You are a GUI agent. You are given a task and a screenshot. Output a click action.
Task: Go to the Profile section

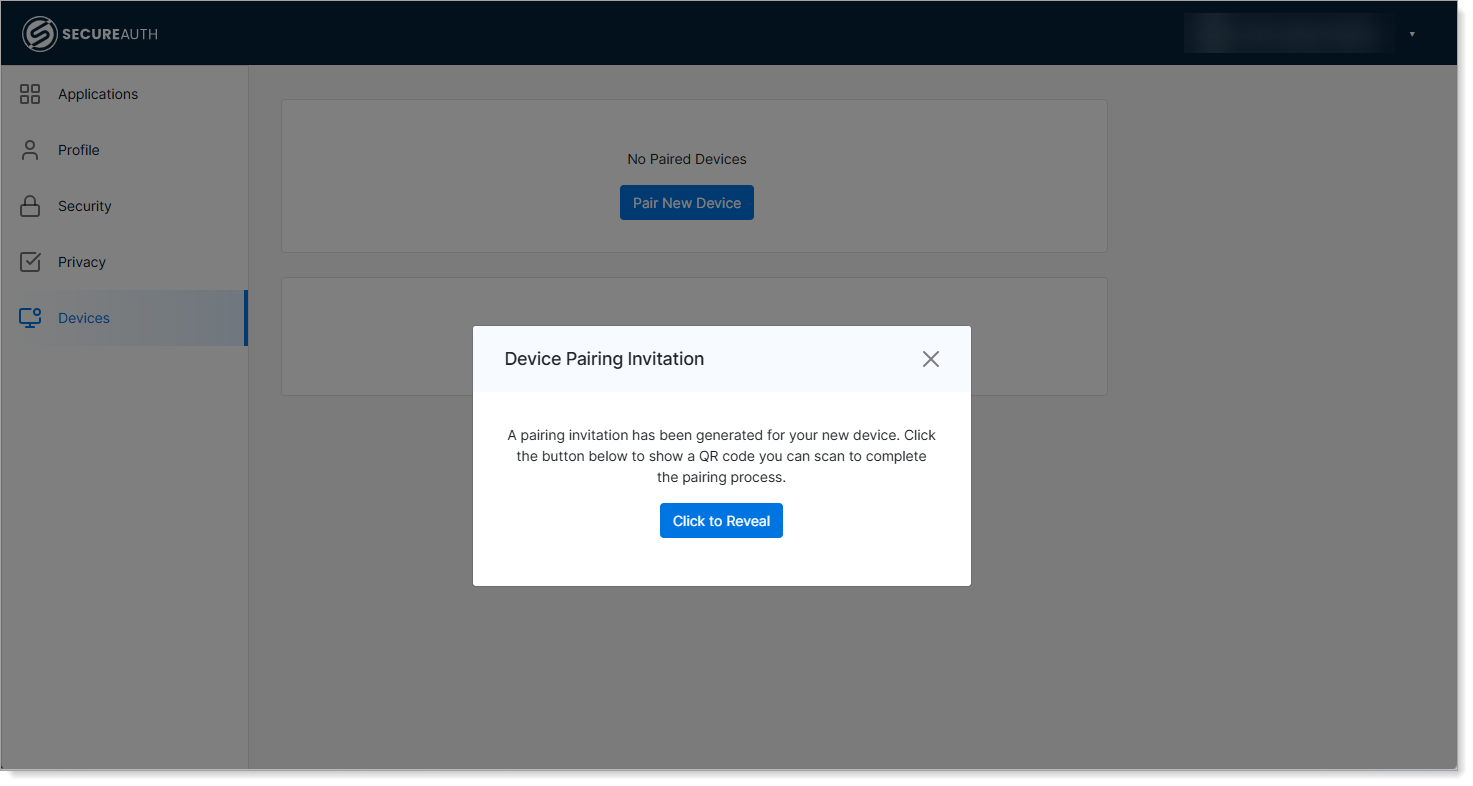(x=78, y=150)
